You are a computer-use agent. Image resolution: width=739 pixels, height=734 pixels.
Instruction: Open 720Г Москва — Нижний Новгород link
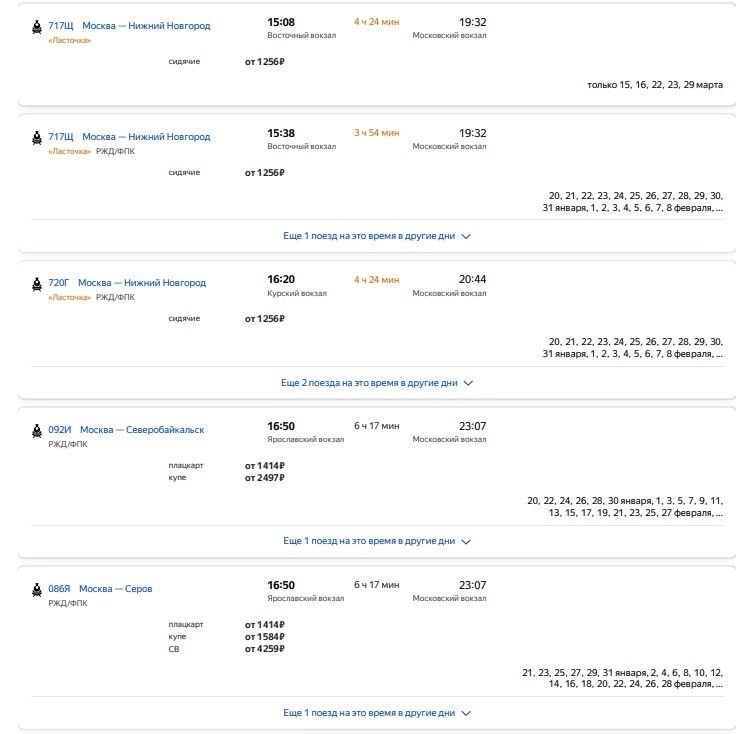pos(141,283)
